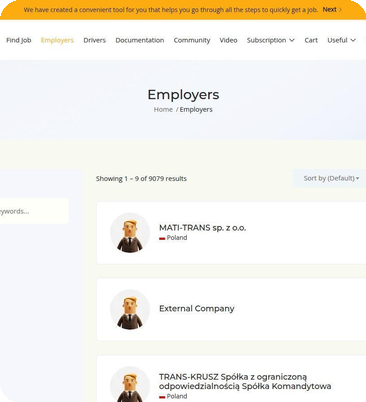Open MATI-TRANS sp. z o.o. employer
The height and width of the screenshot is (402, 366).
tap(202, 228)
